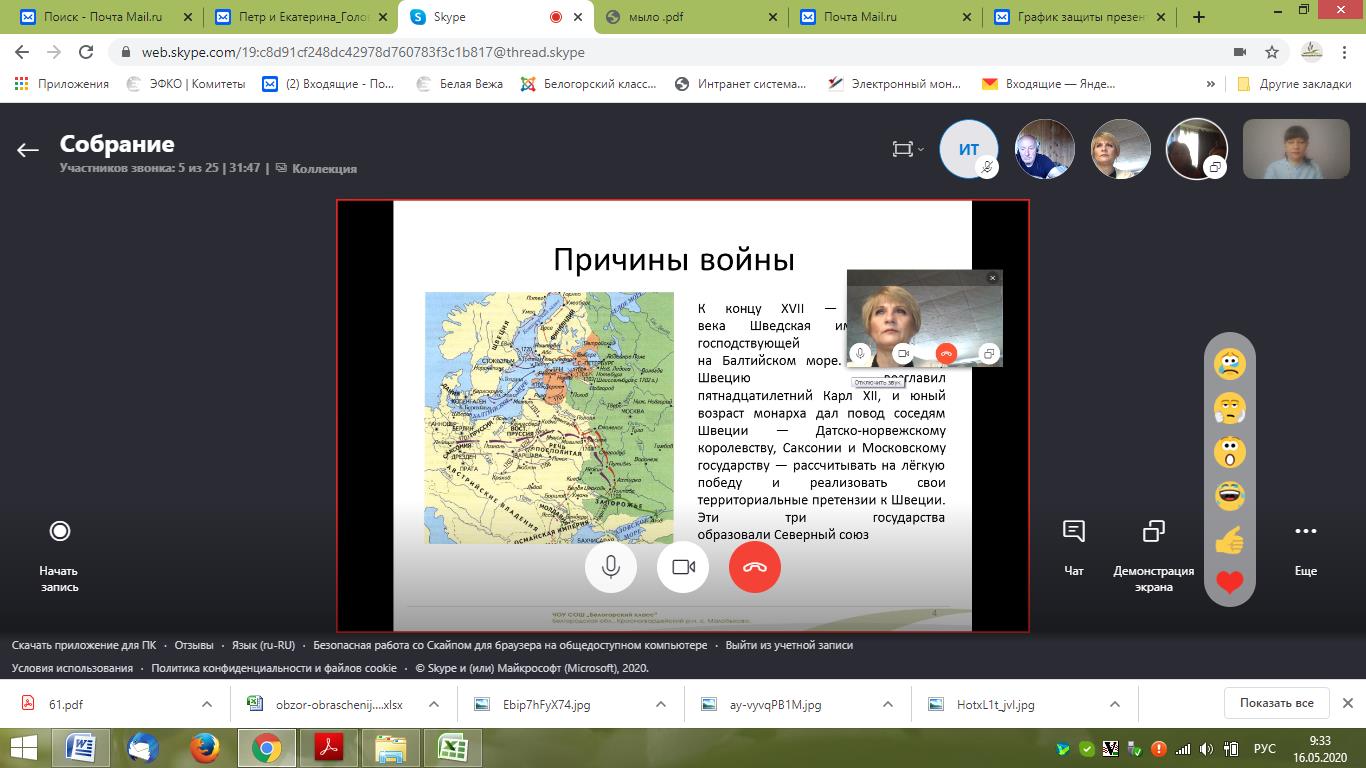Toggle the video camera in call controls
The image size is (1366, 768).
click(x=683, y=567)
